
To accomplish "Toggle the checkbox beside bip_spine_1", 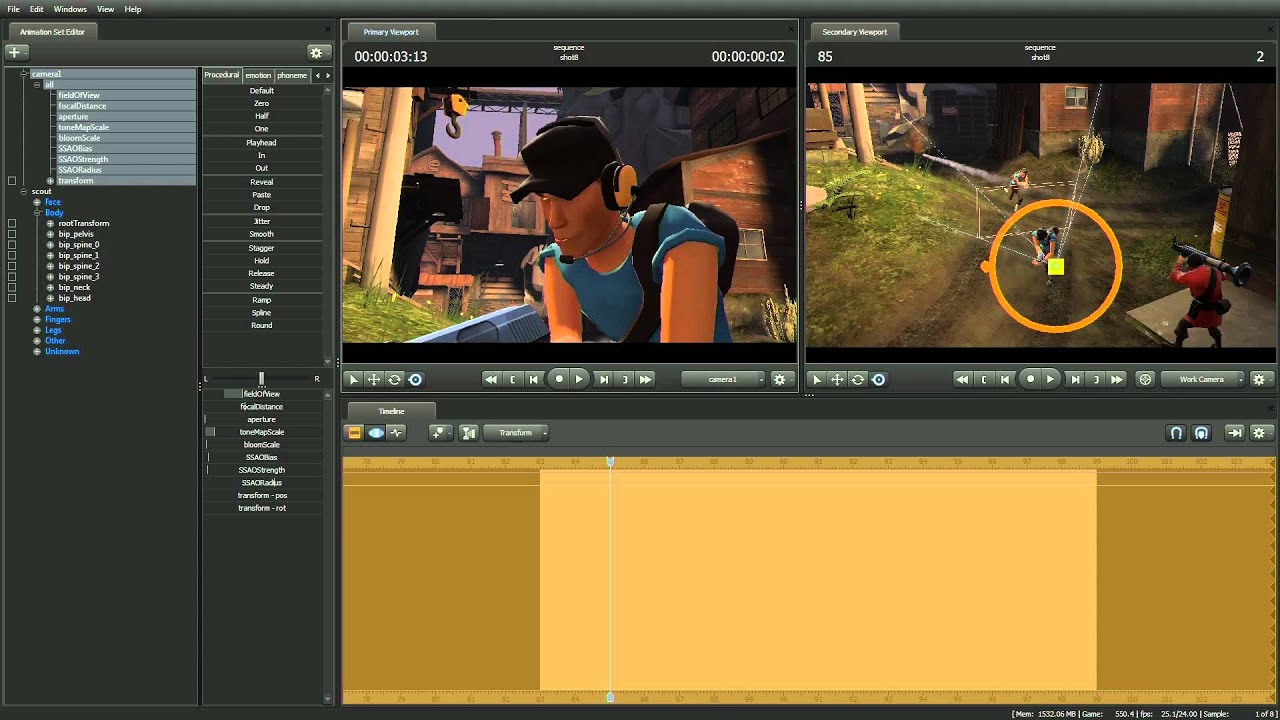I will (x=12, y=256).
